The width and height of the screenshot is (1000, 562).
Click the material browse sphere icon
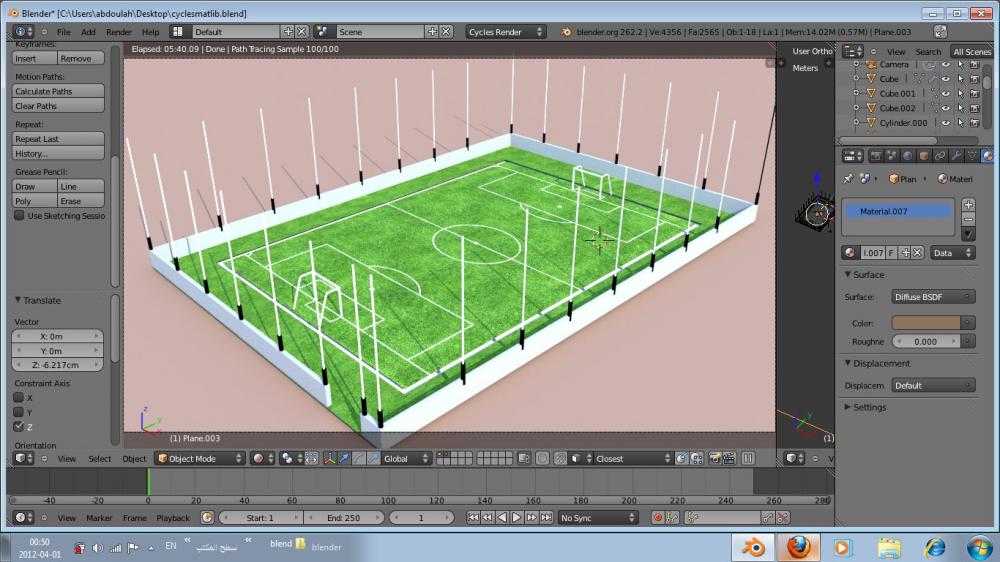[x=849, y=253]
